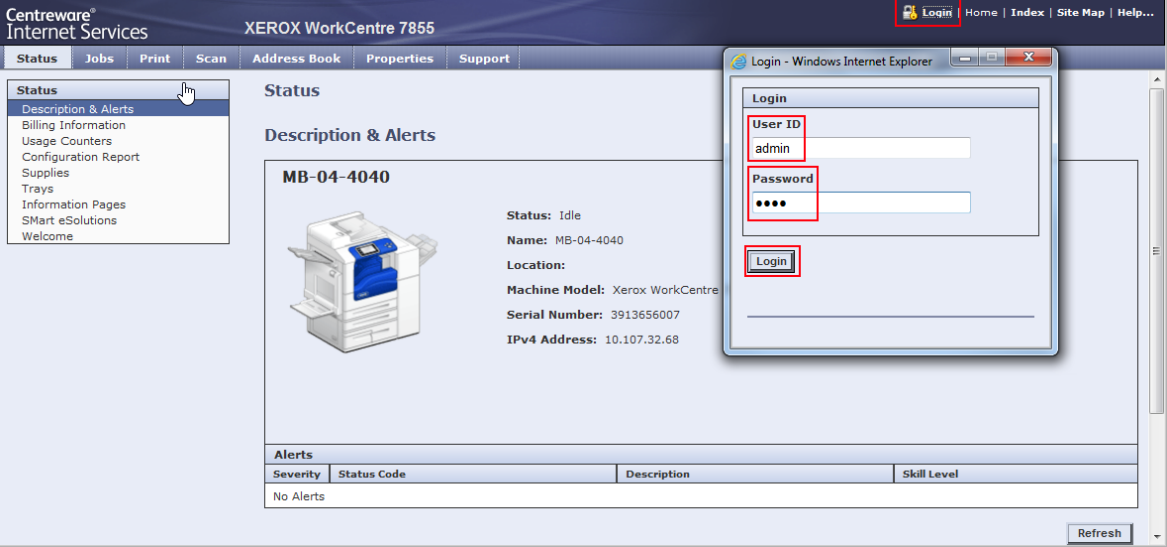Image resolution: width=1167 pixels, height=547 pixels.
Task: Click the Xerox WorkCentre printer image
Action: (362, 284)
